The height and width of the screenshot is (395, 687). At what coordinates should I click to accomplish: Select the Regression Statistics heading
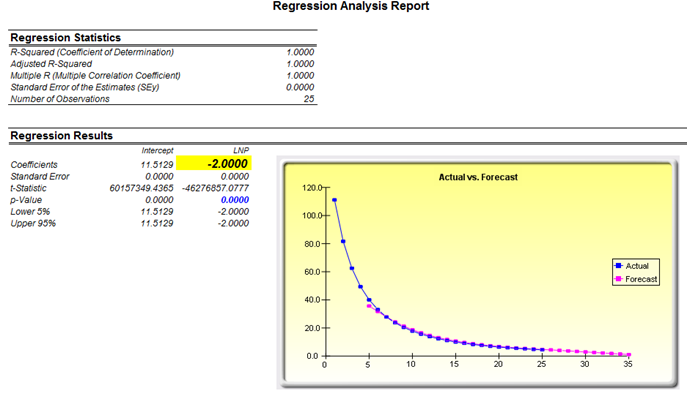pyautogui.click(x=65, y=38)
